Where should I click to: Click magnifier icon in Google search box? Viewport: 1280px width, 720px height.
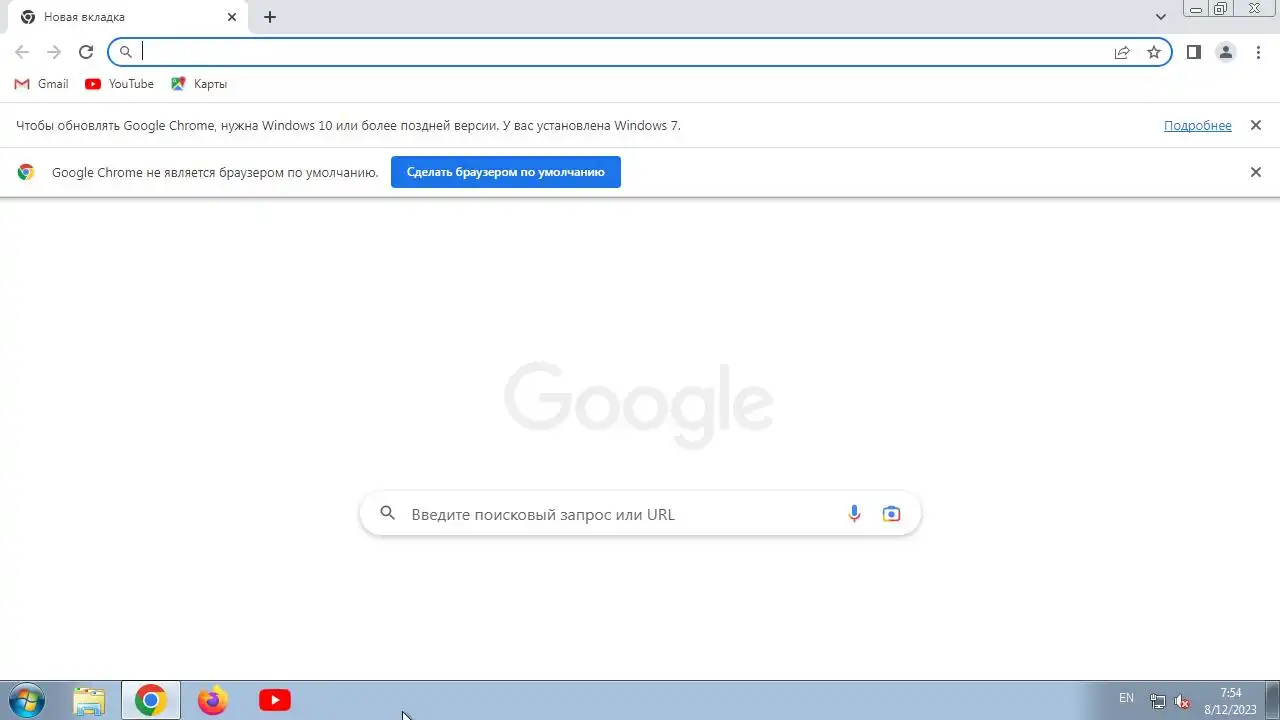point(388,514)
